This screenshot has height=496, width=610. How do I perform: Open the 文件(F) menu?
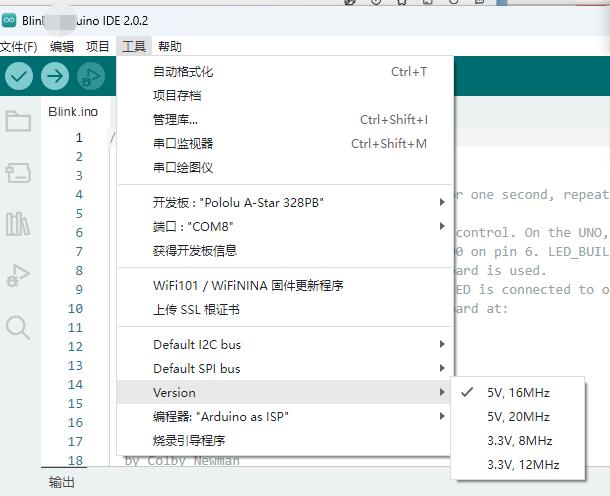pyautogui.click(x=19, y=47)
